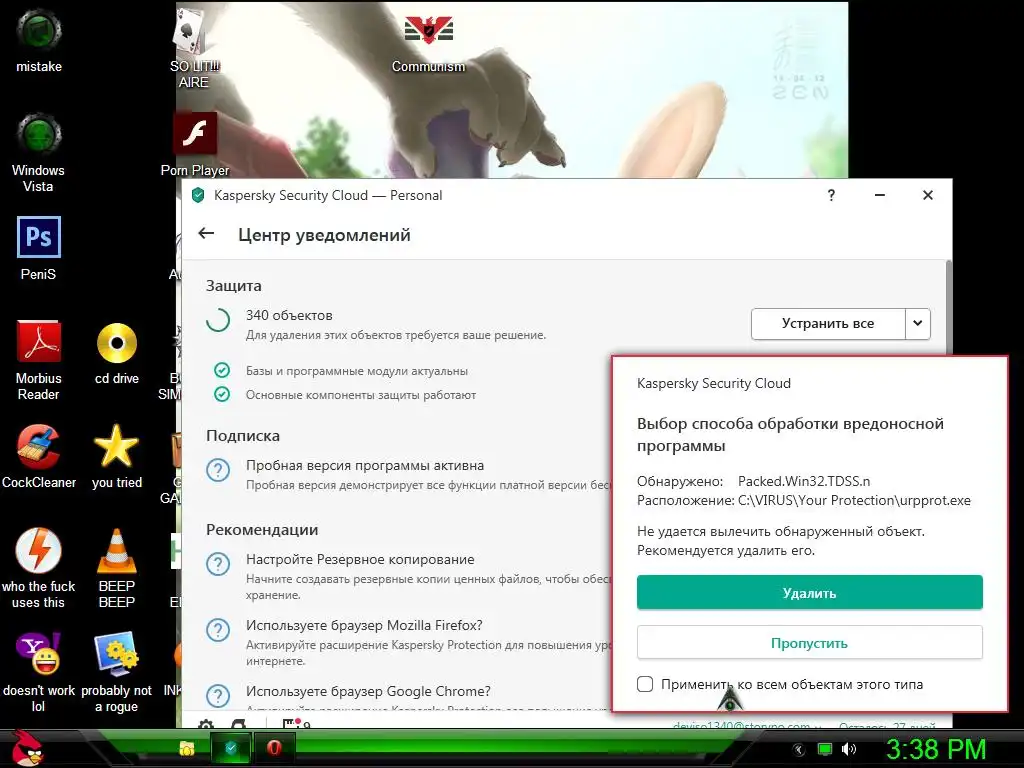Screen dimensions: 1024x768
Task: Click the info icon beside Пробная версия
Action: point(218,470)
